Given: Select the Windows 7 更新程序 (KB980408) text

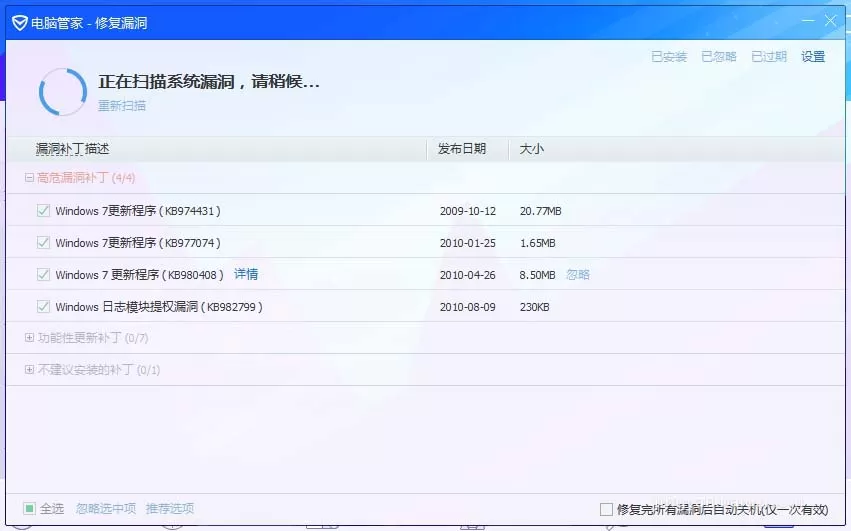Looking at the screenshot, I should [139, 275].
